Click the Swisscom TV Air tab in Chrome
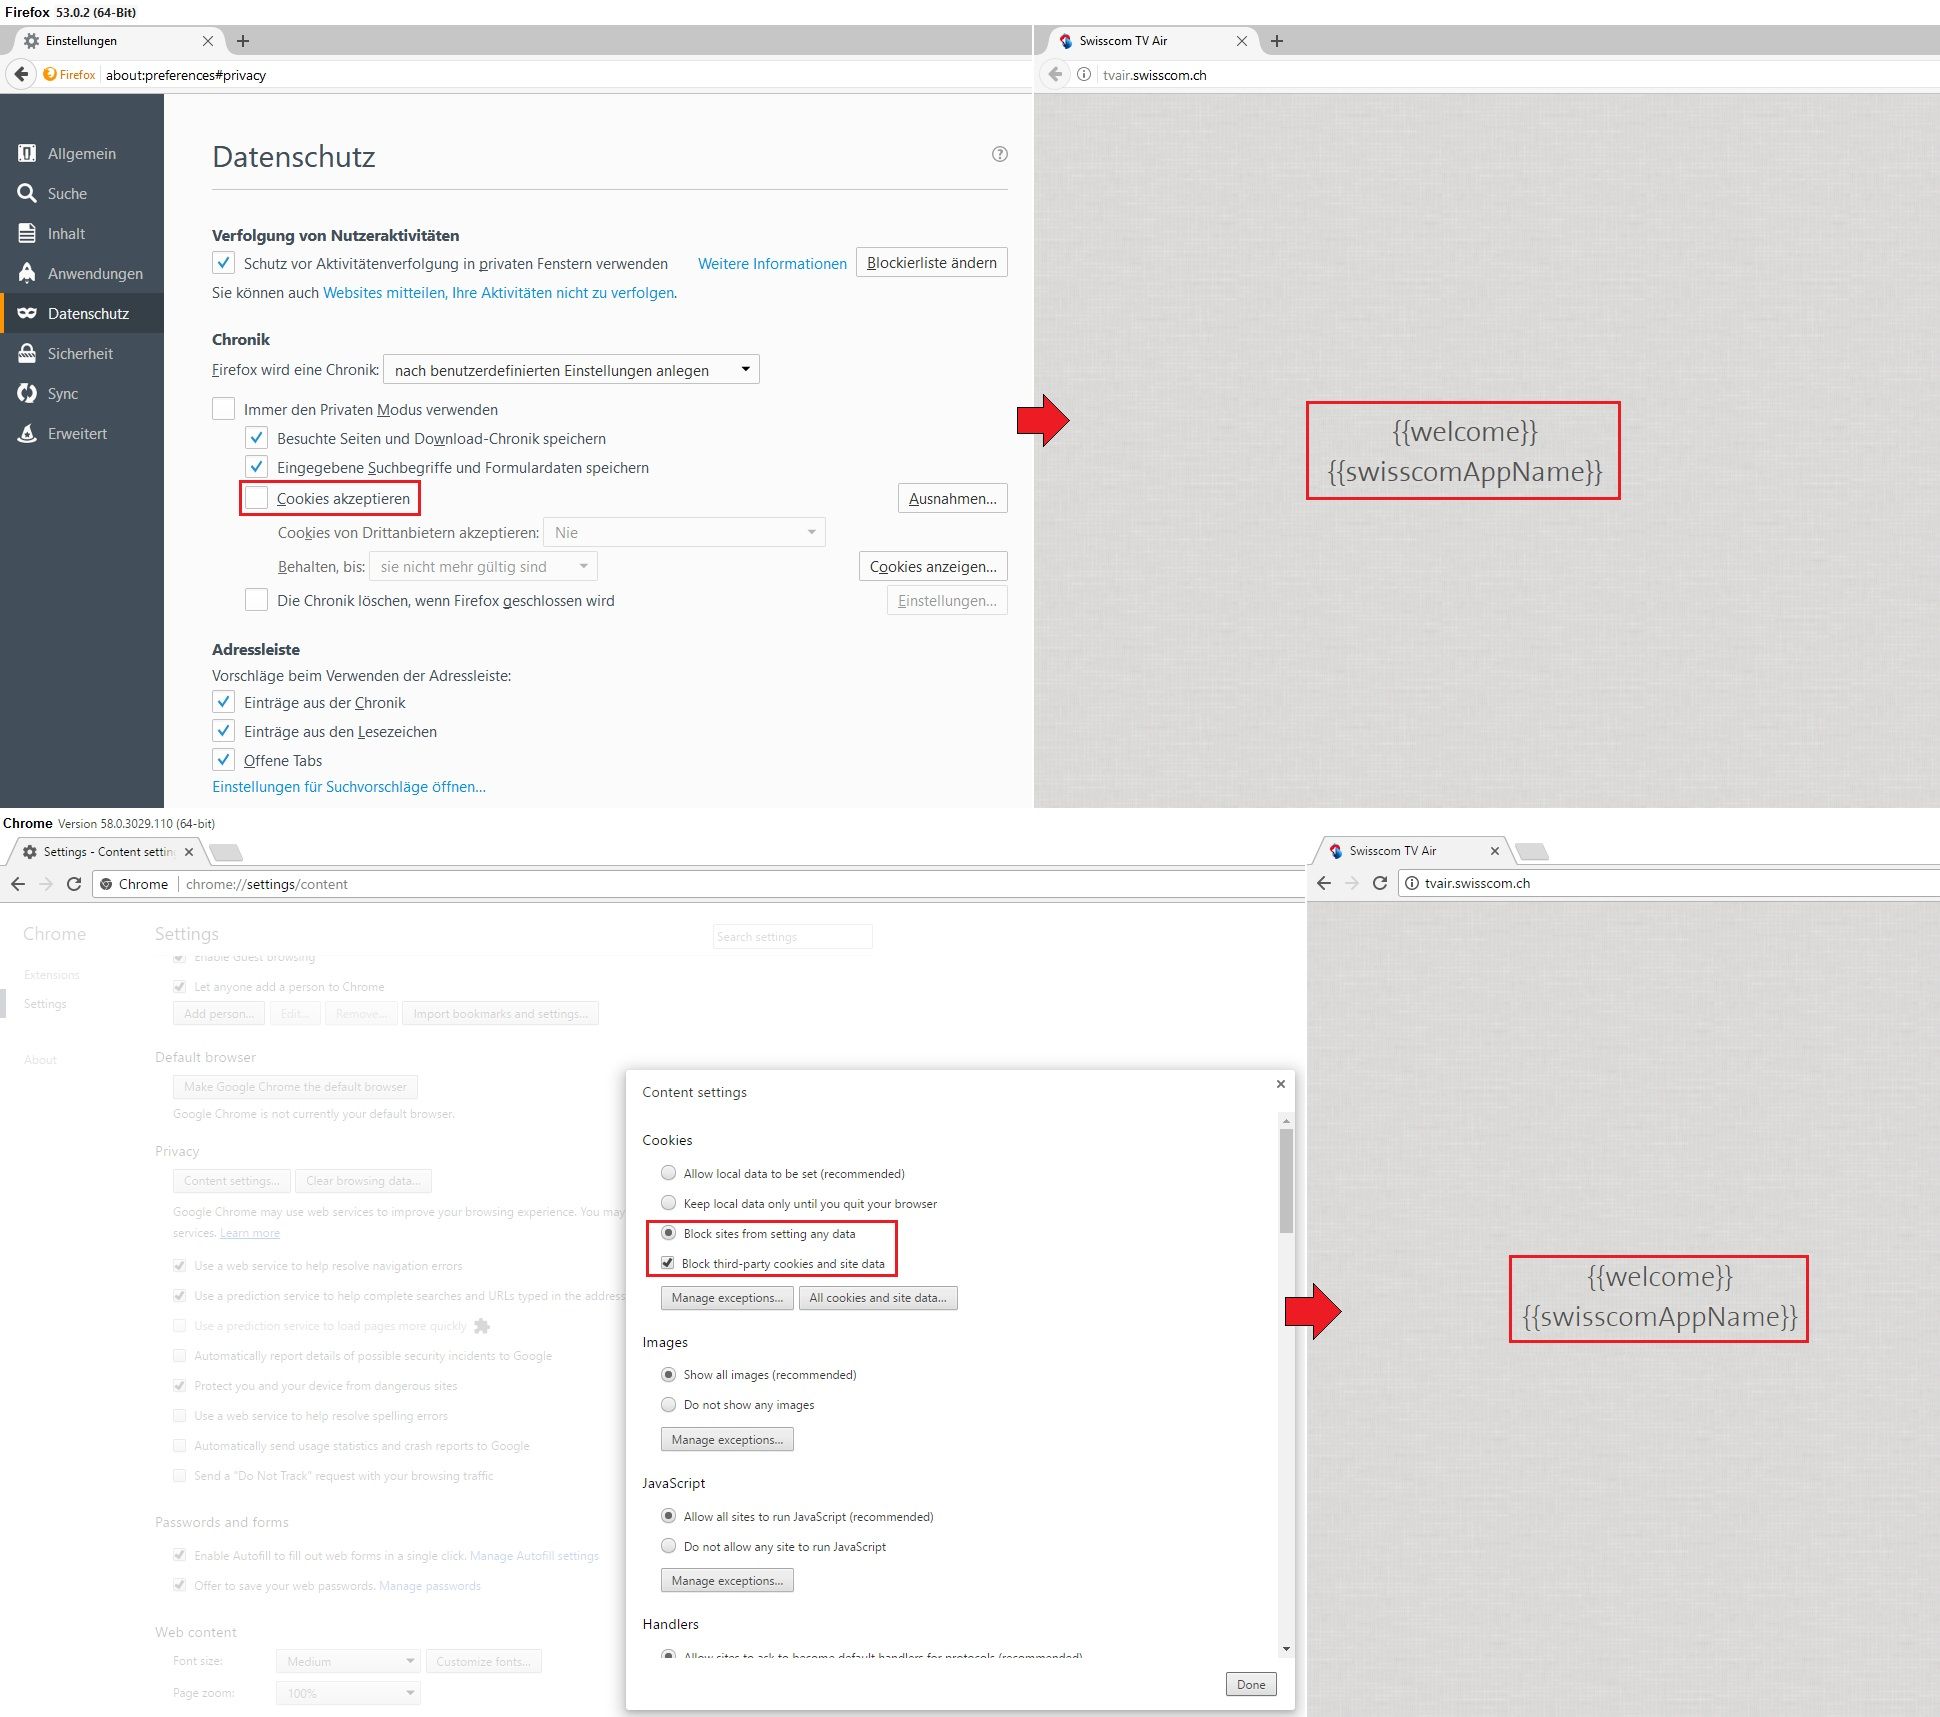 (x=1407, y=850)
